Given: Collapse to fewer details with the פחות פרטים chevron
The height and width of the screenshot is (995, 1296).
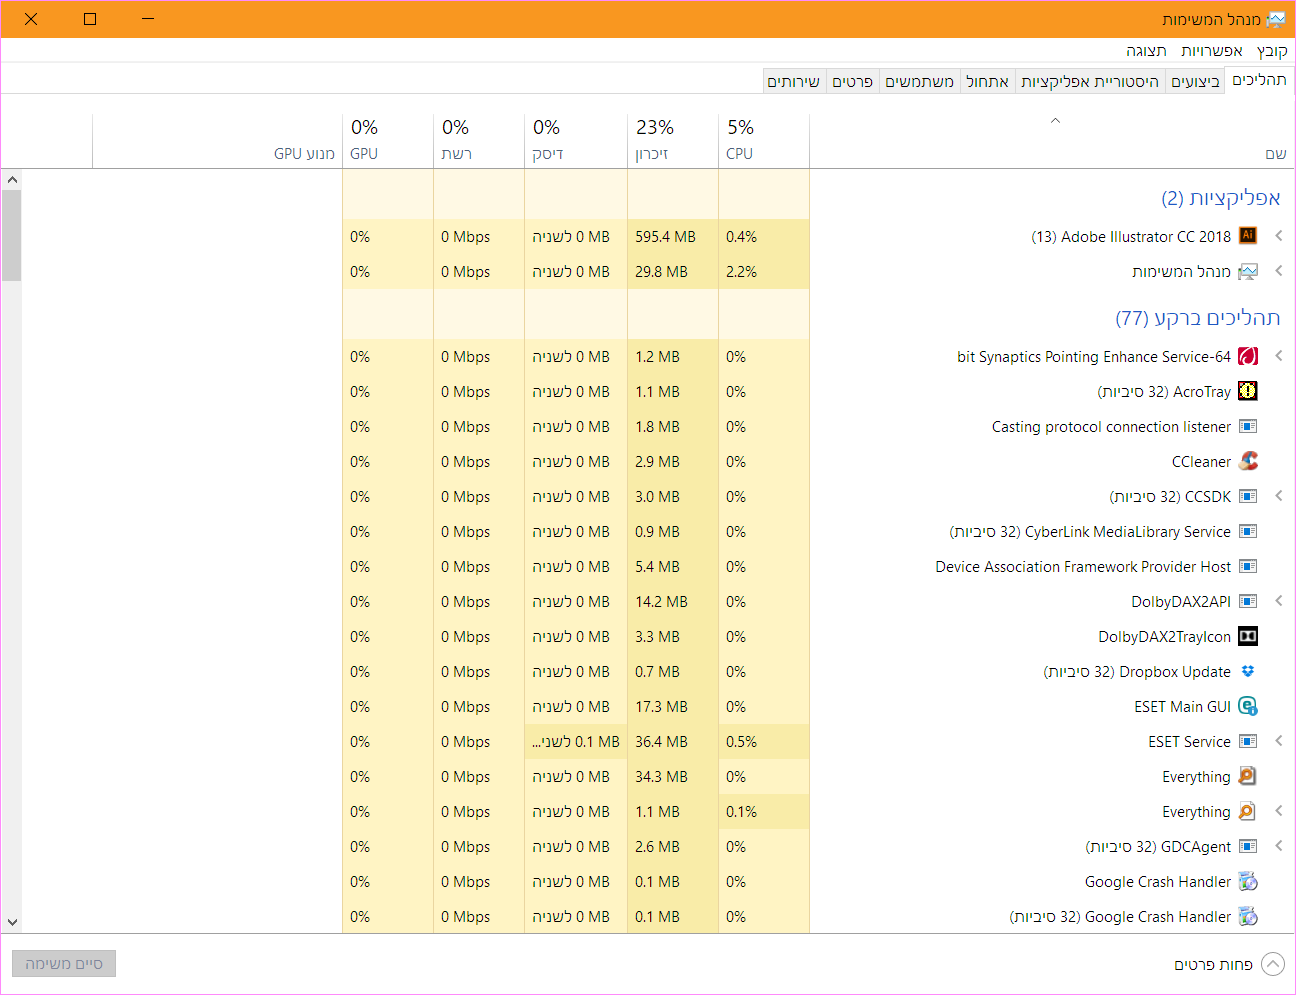Looking at the screenshot, I should click(1273, 964).
